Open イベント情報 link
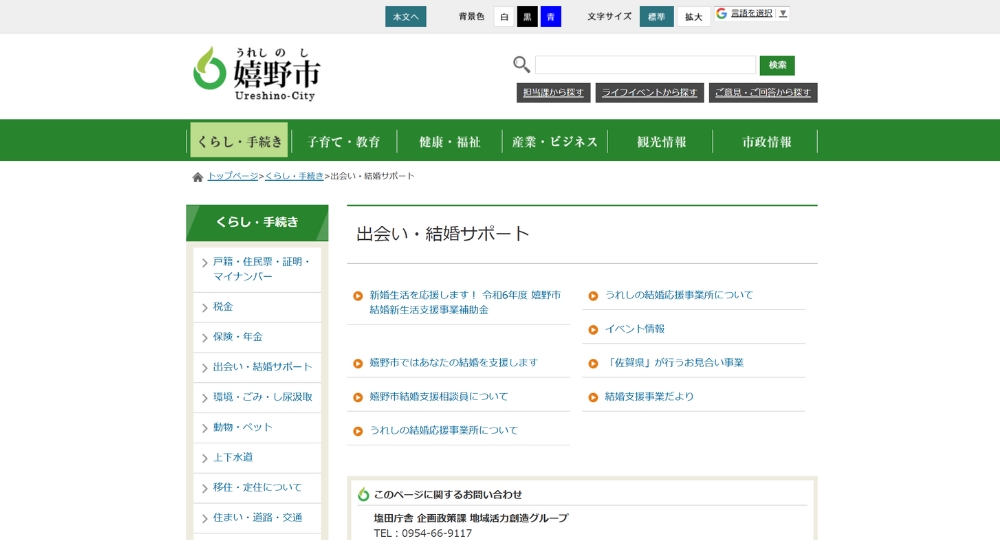Screen dimensions: 1000x540 coord(635,329)
